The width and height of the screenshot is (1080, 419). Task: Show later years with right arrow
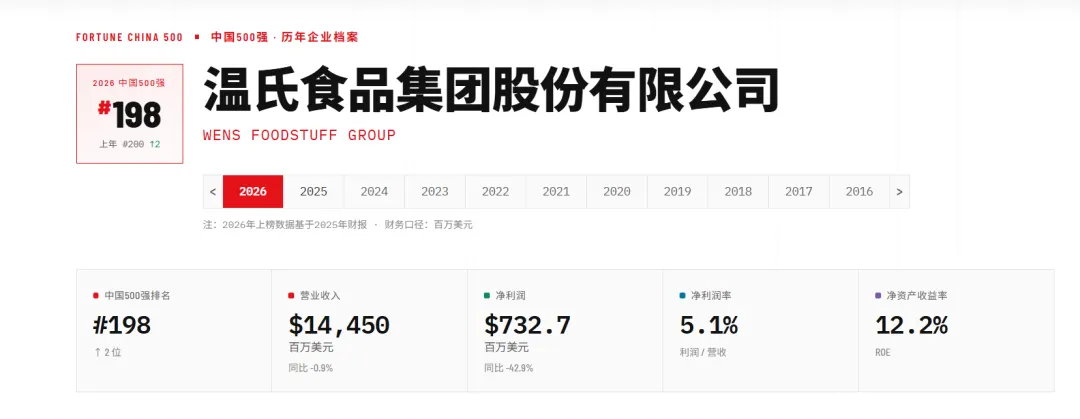click(900, 192)
